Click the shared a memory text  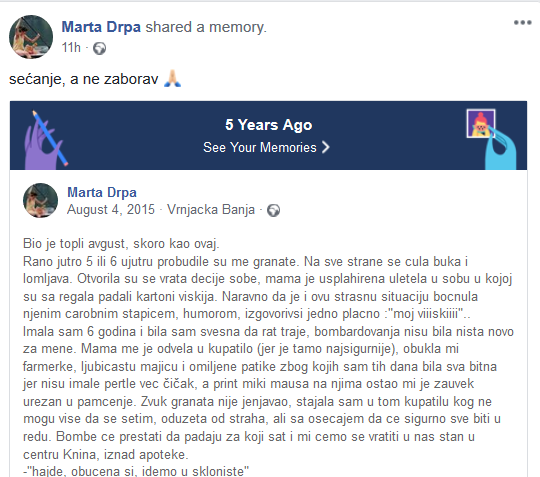pos(206,27)
